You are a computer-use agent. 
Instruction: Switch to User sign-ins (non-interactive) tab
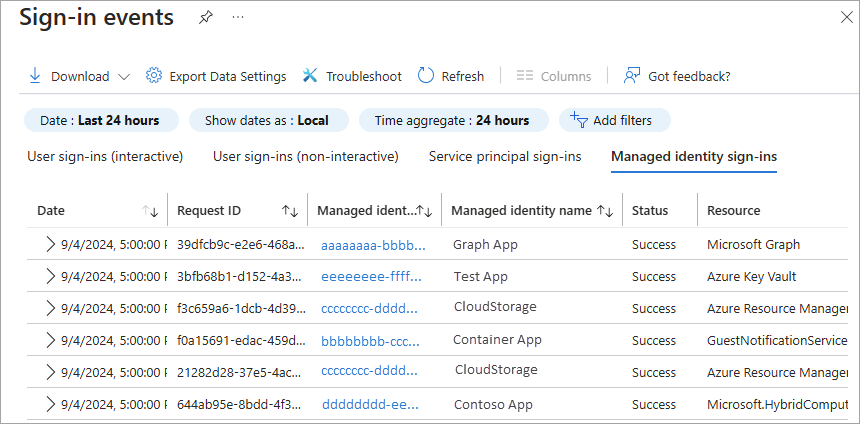coord(305,157)
